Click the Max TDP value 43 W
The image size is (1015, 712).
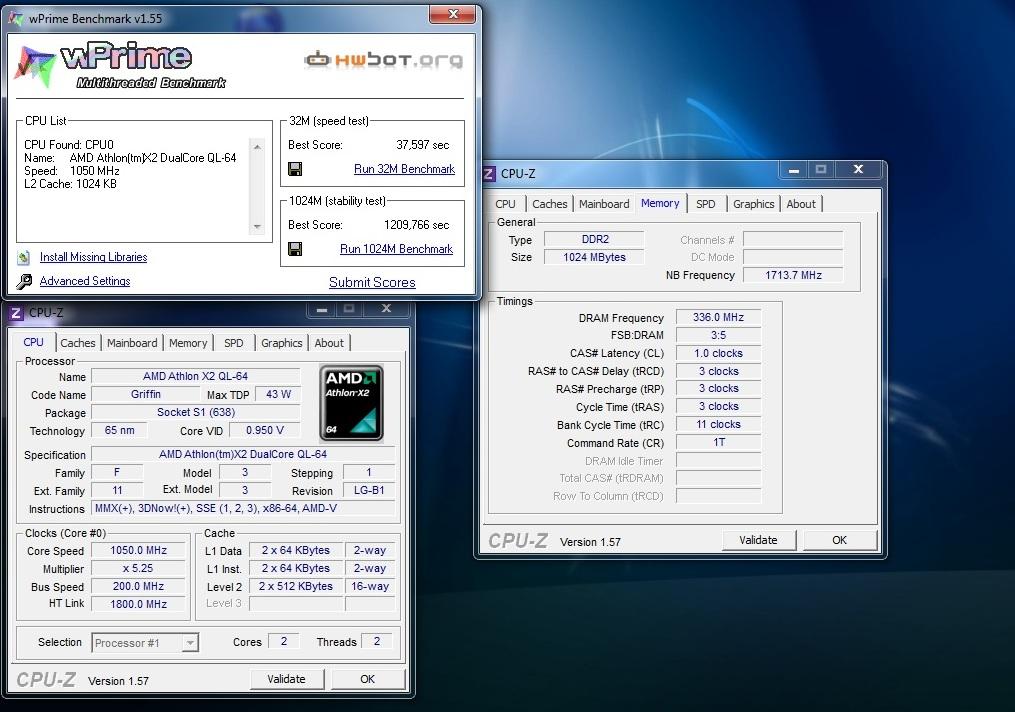(x=278, y=394)
